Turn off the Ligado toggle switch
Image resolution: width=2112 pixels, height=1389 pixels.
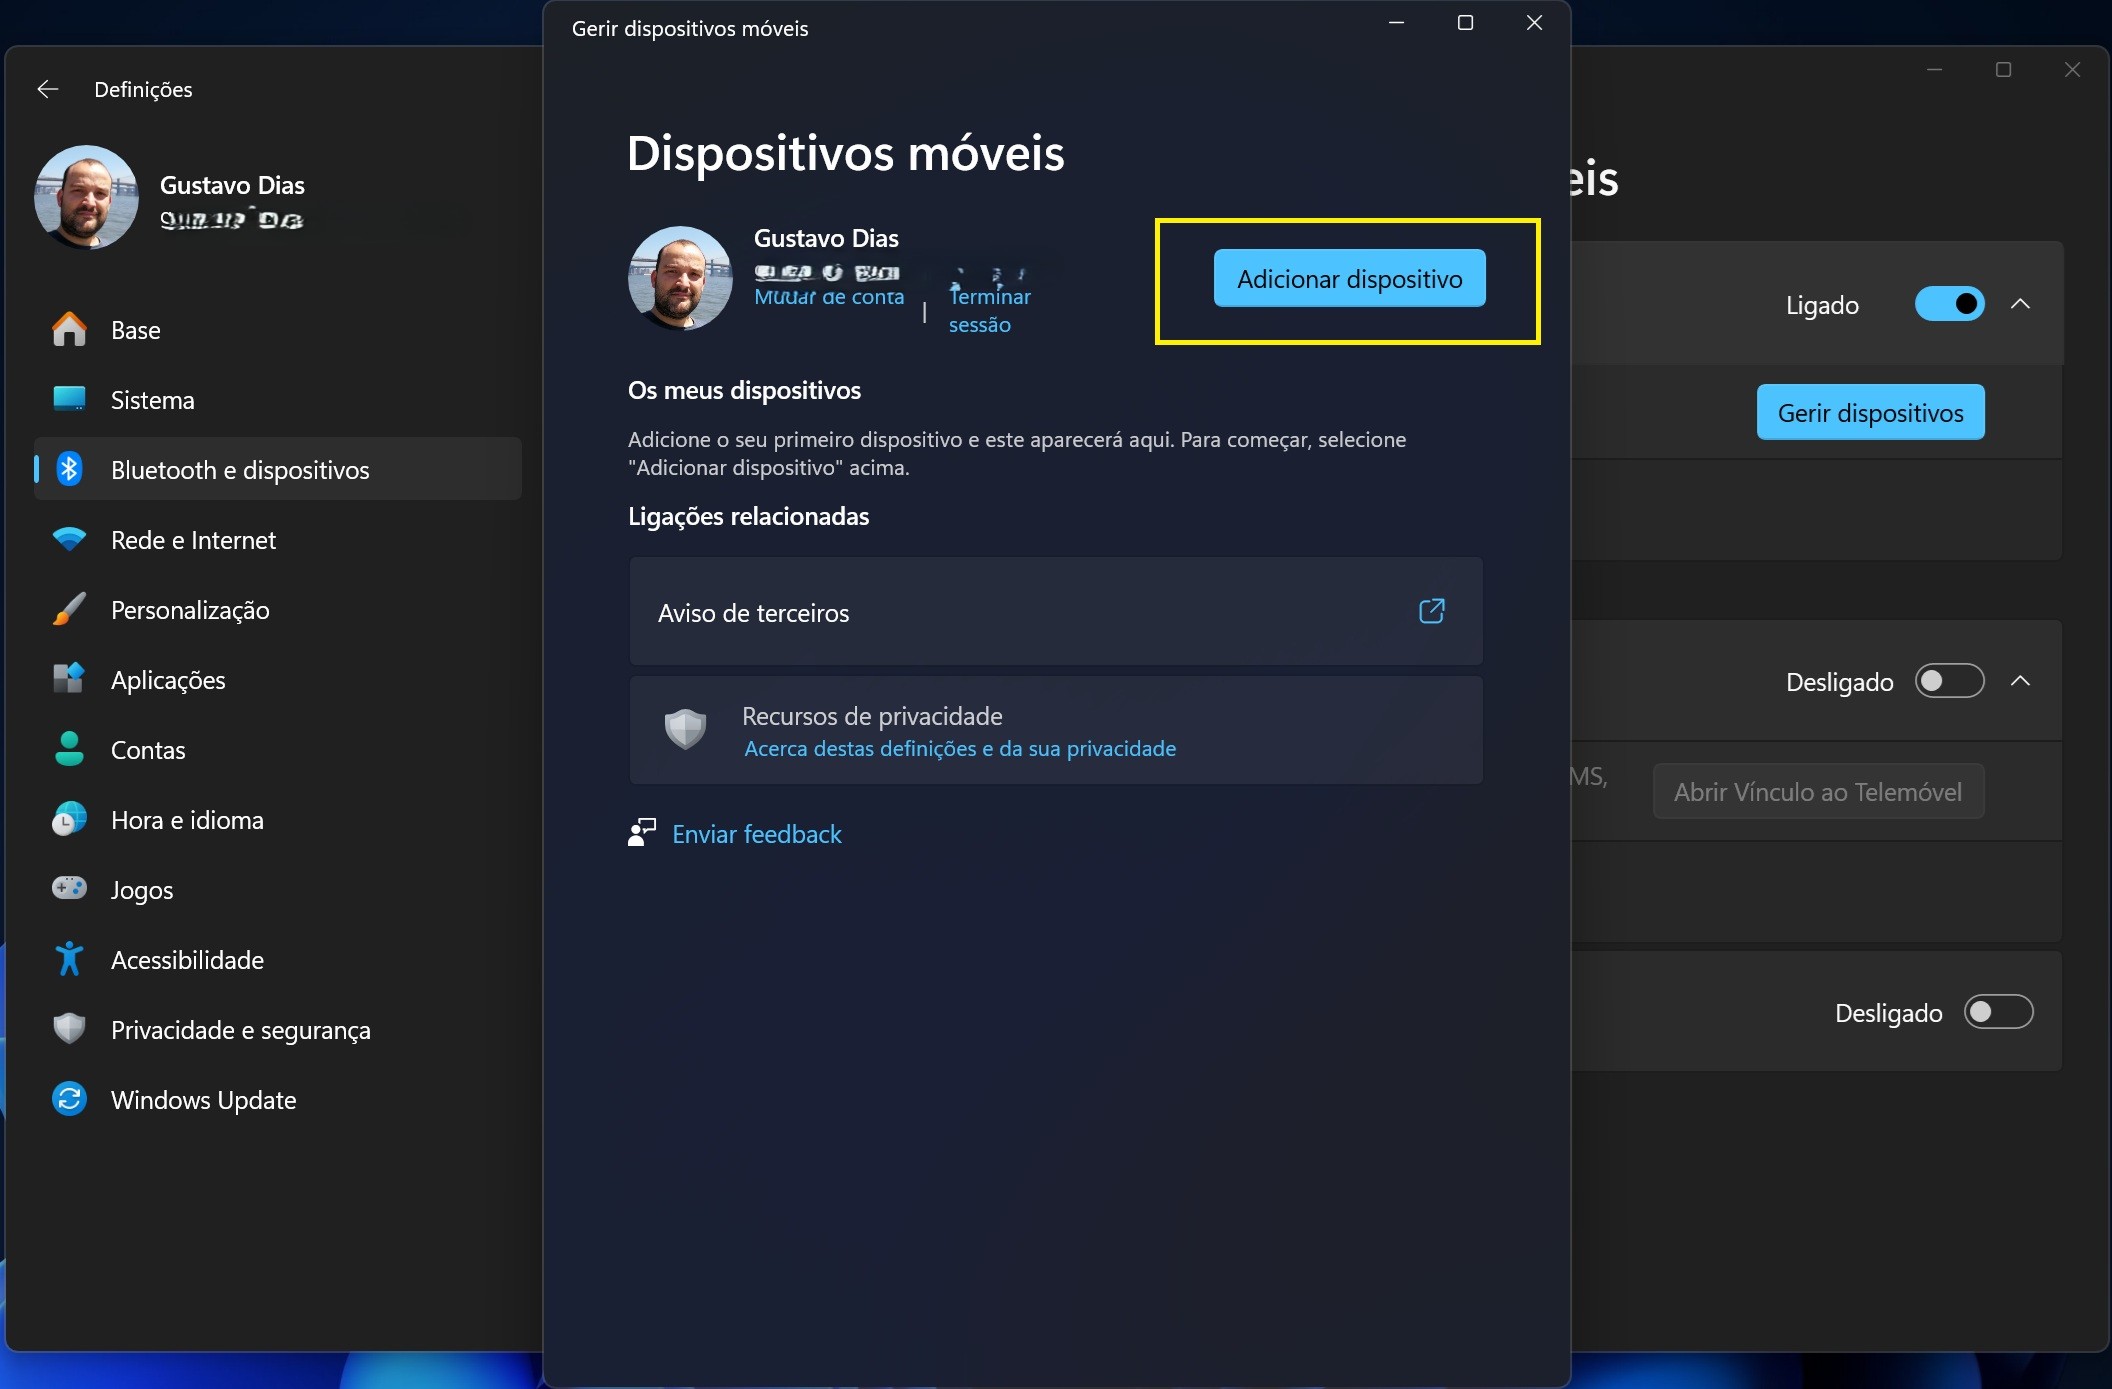point(1948,304)
